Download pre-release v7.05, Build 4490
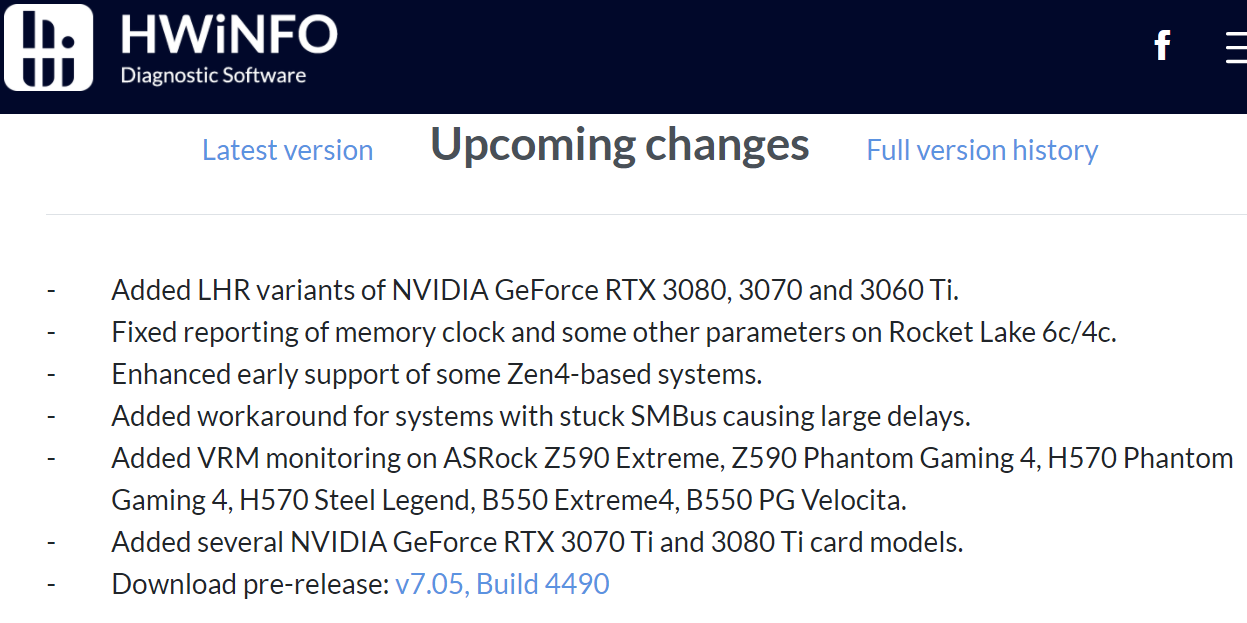 [502, 584]
